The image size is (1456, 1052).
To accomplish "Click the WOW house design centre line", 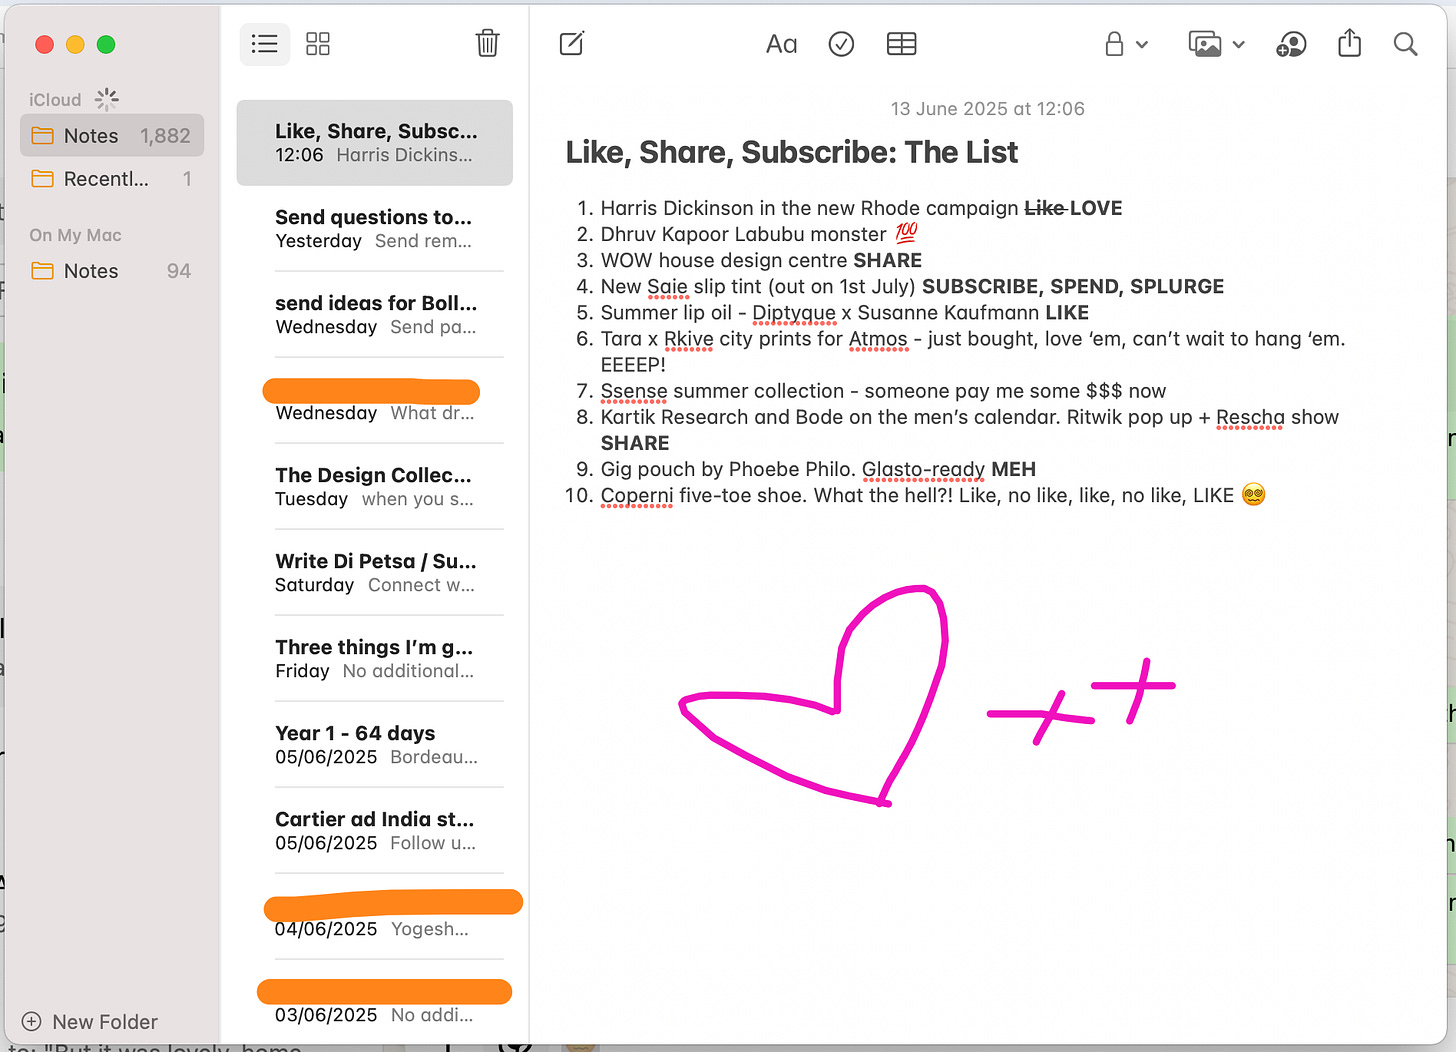I will pyautogui.click(x=761, y=260).
